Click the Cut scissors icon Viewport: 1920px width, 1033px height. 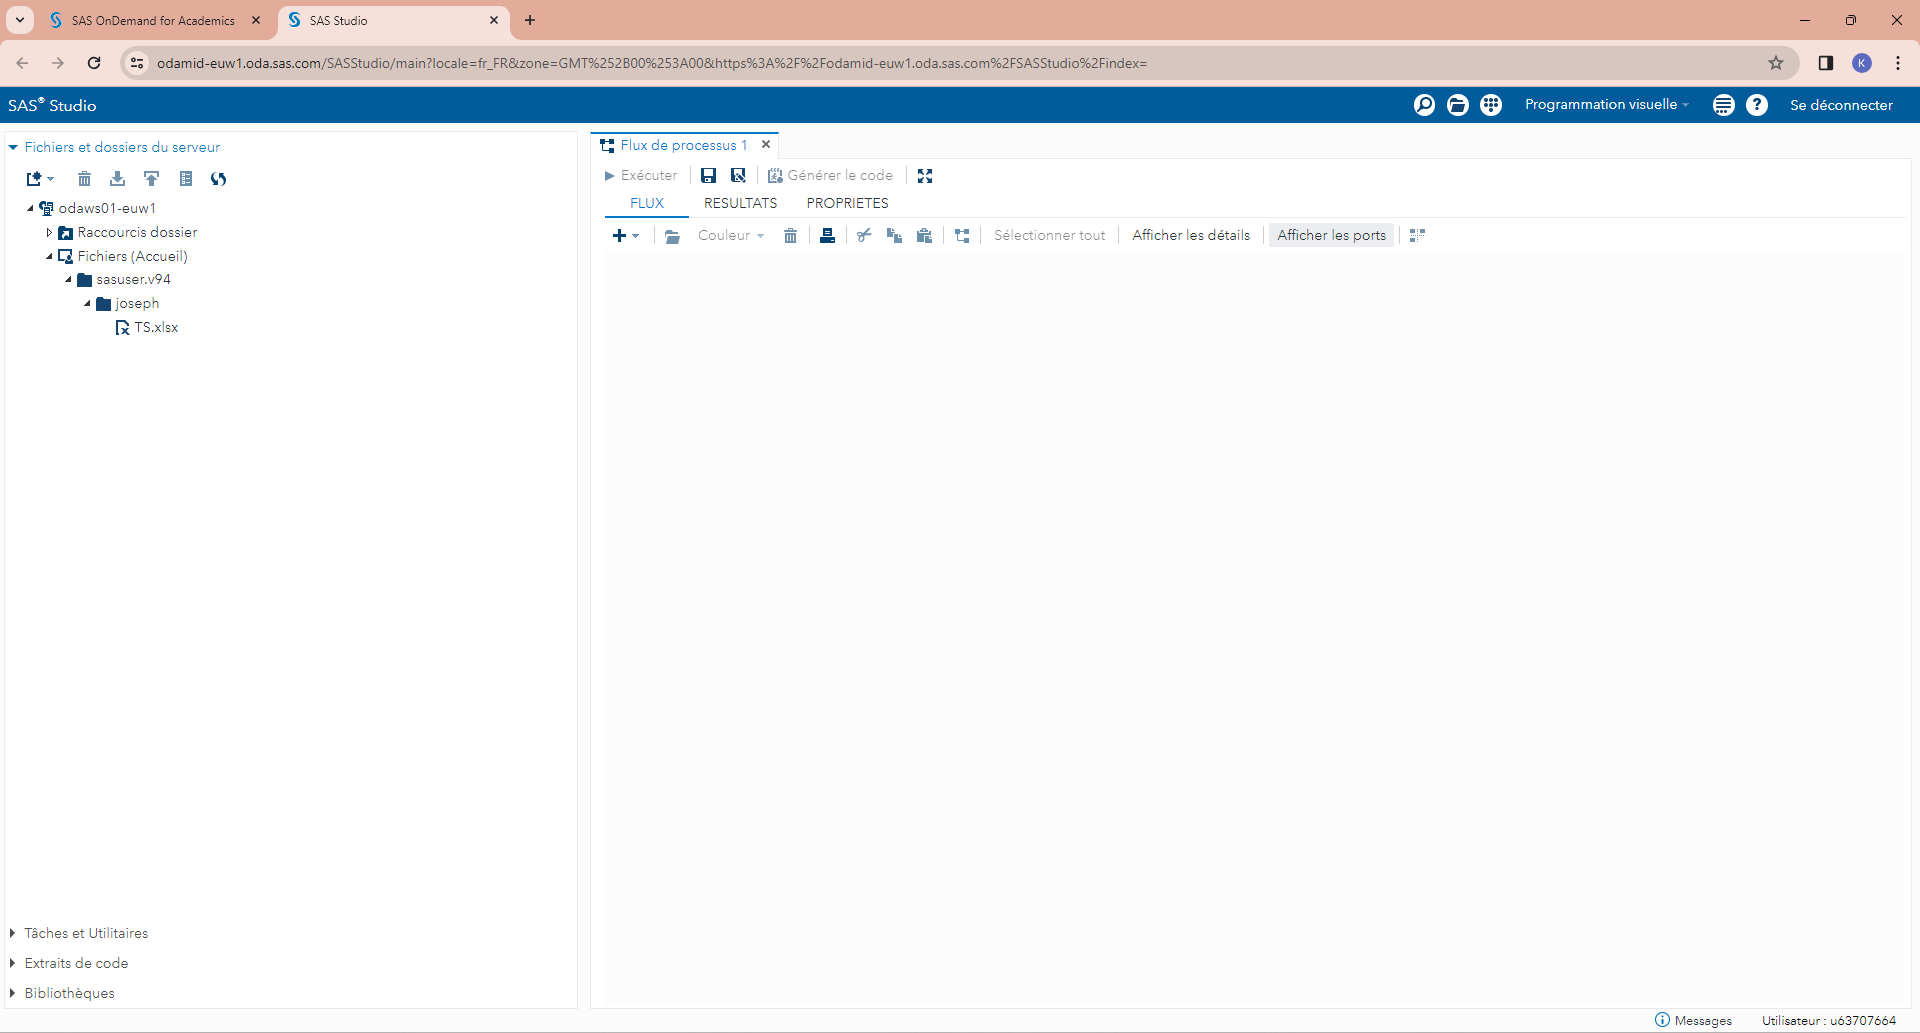[x=864, y=235]
